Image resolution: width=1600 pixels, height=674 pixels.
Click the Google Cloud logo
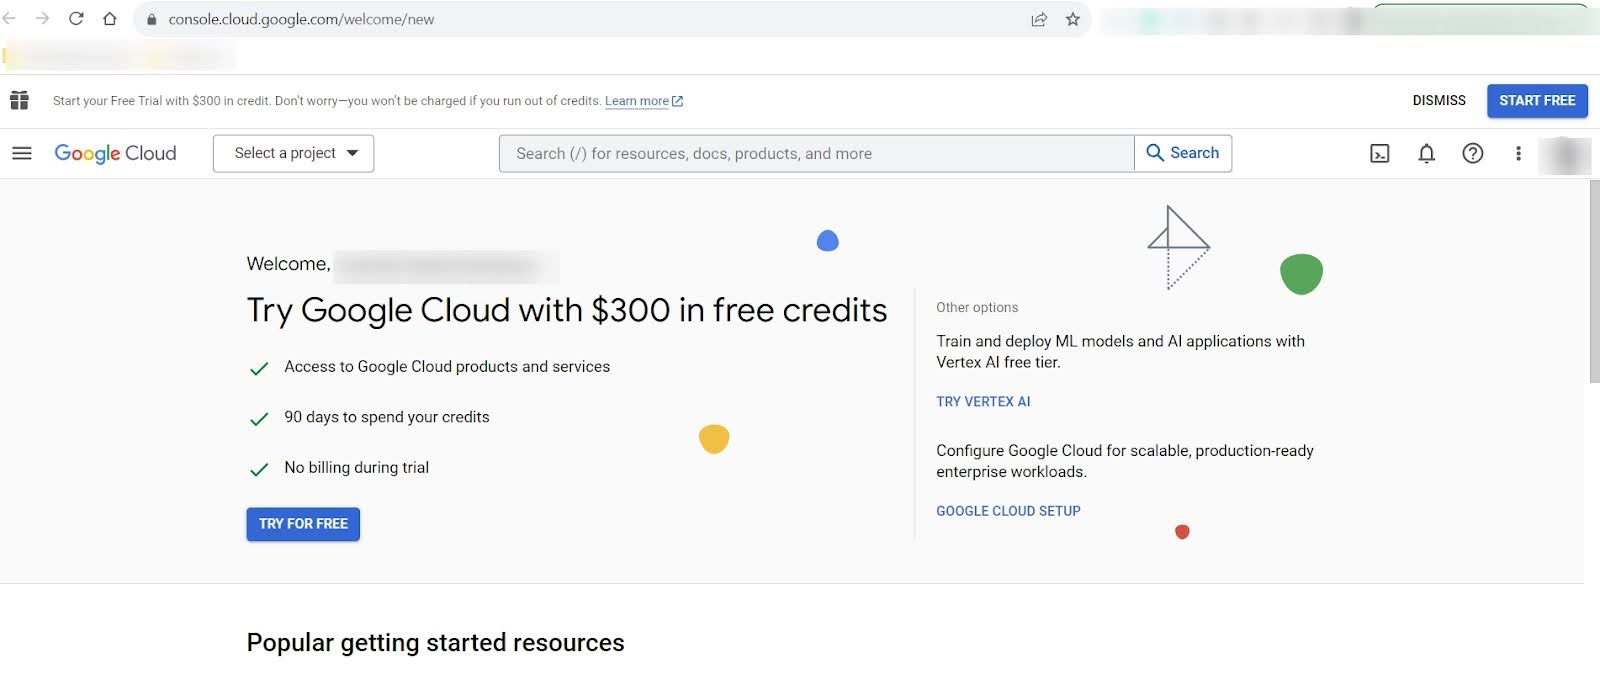coord(115,153)
